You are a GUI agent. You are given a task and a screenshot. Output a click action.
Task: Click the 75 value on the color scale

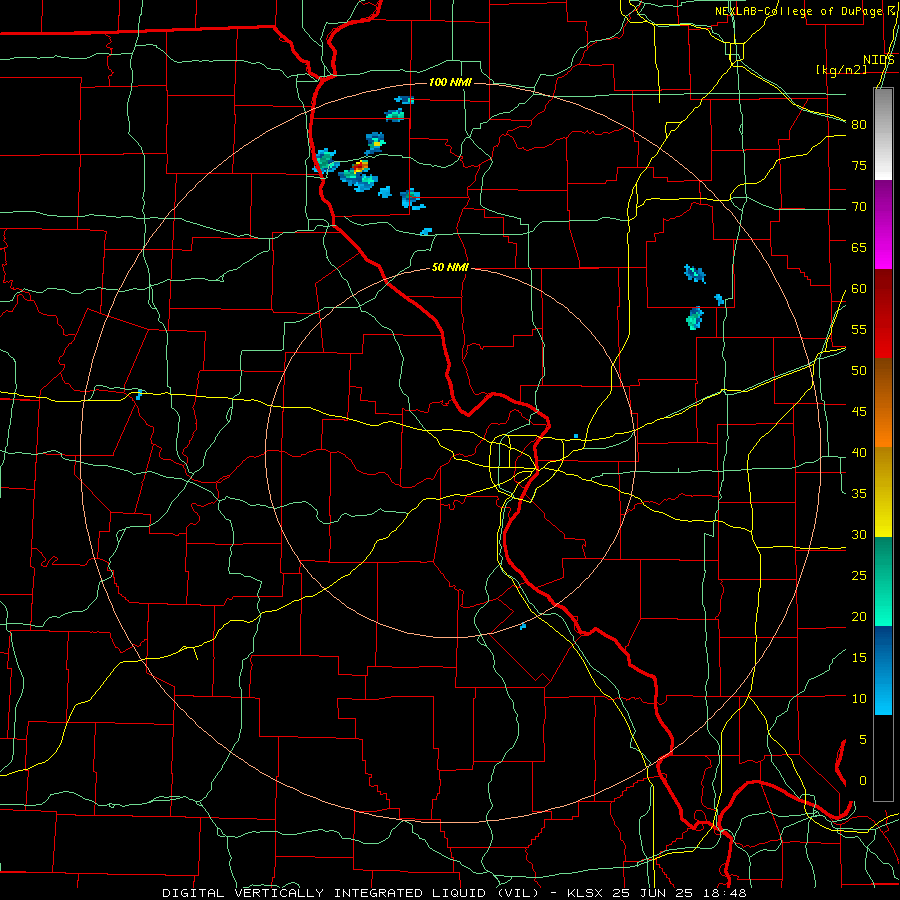coord(859,166)
